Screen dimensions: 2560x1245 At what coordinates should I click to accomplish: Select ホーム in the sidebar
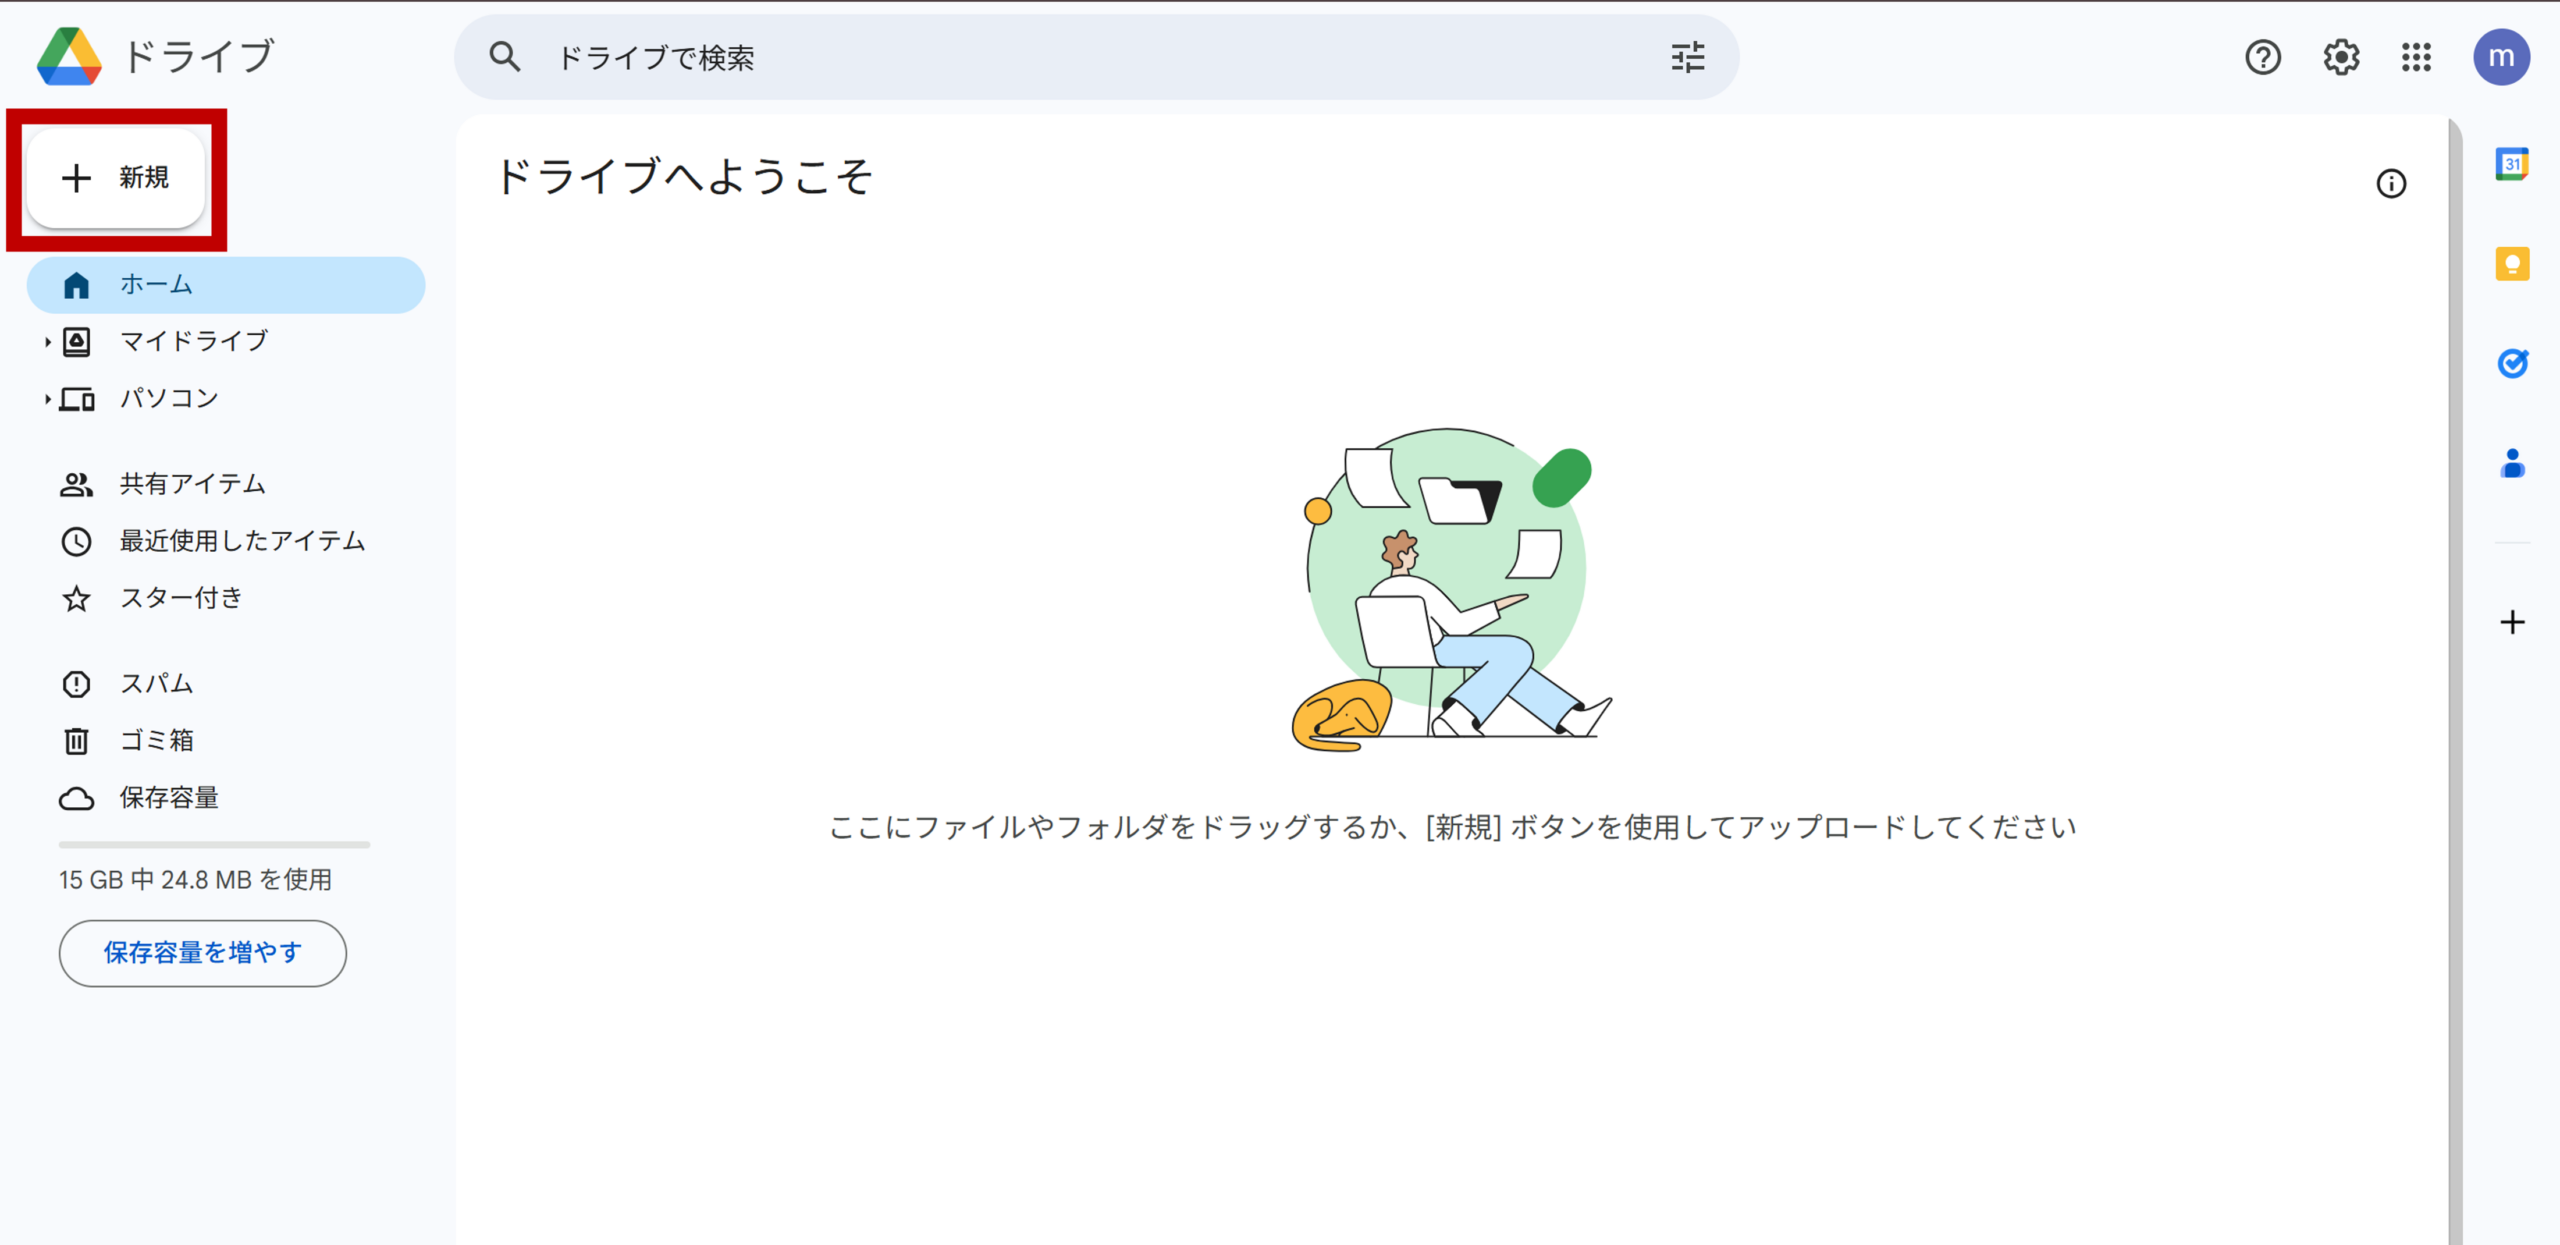pyautogui.click(x=226, y=285)
